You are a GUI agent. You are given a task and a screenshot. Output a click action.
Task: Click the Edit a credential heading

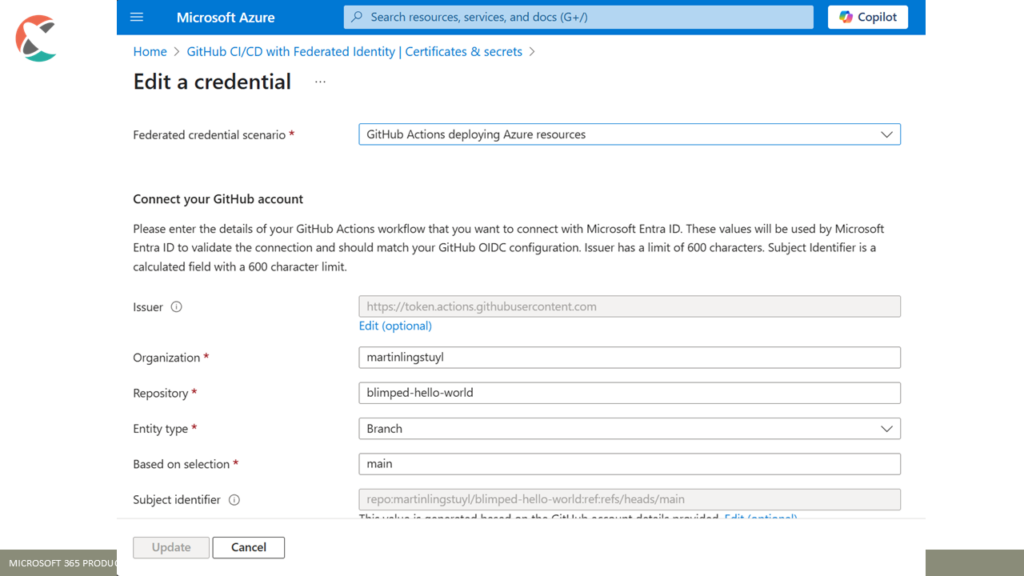212,82
